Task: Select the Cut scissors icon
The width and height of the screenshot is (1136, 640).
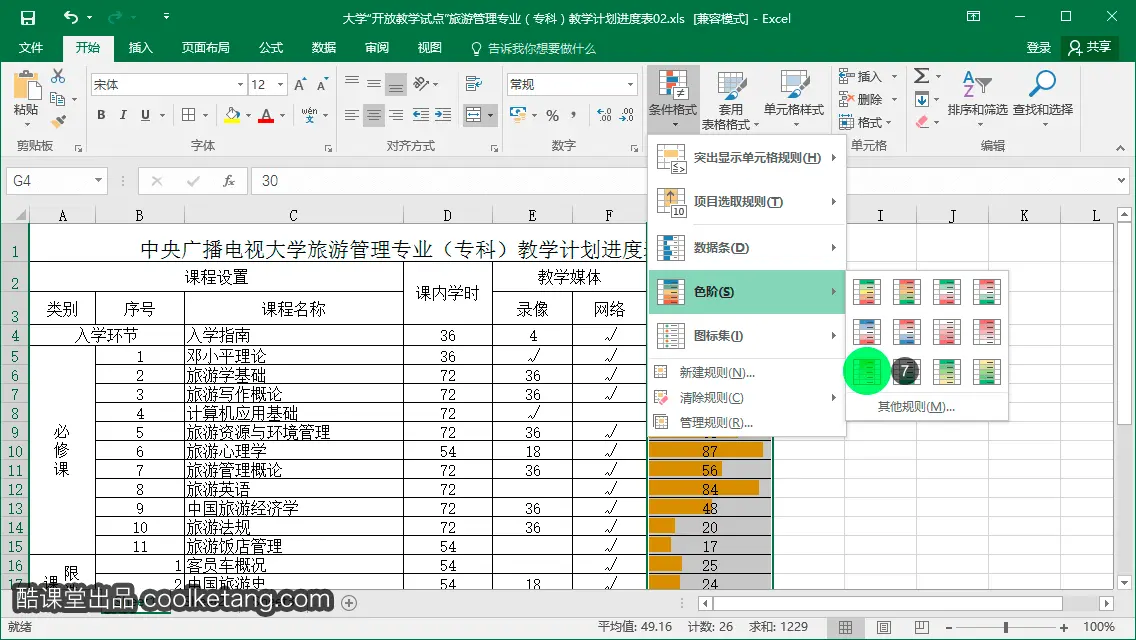Action: 58,76
